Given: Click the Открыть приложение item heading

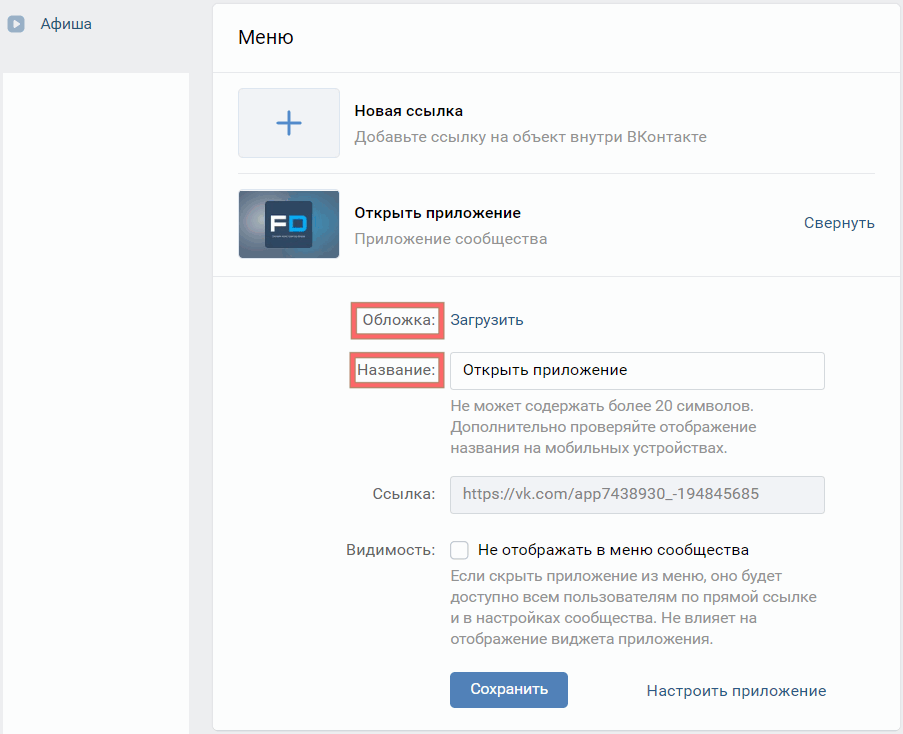Looking at the screenshot, I should 437,213.
